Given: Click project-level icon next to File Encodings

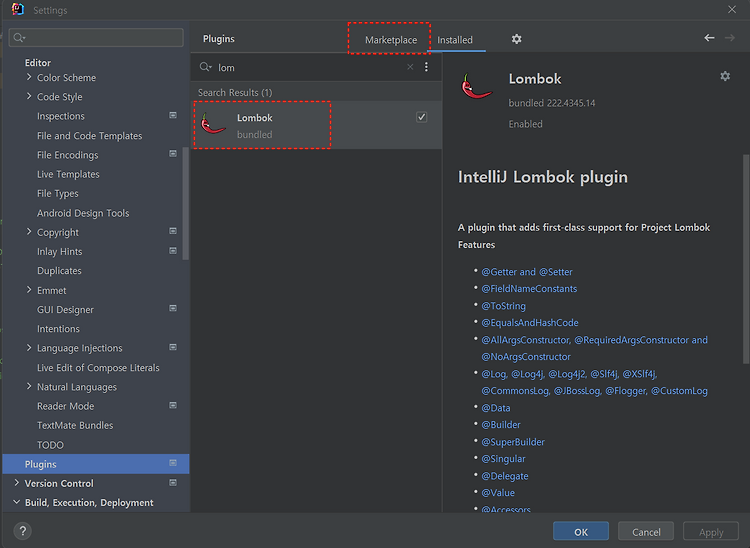Looking at the screenshot, I should tap(173, 153).
